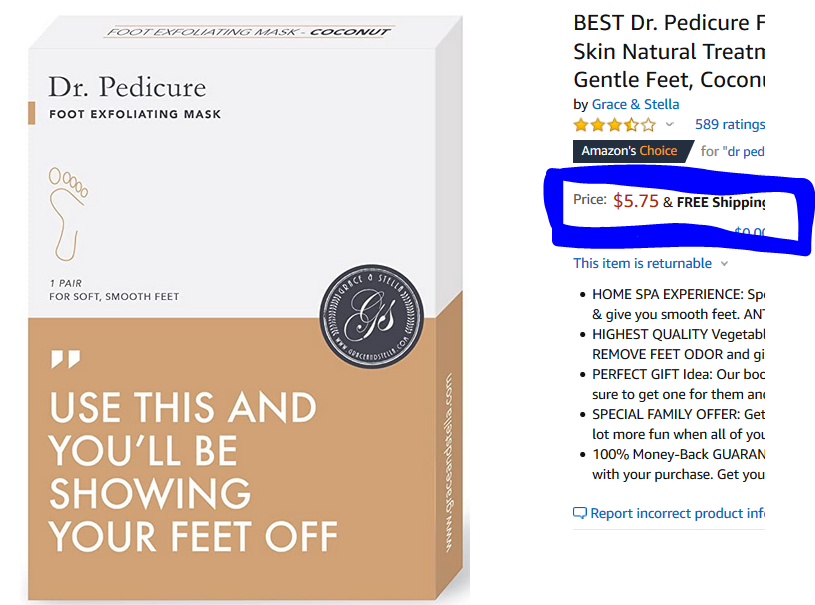Click the FREE Shipping text

tap(721, 202)
